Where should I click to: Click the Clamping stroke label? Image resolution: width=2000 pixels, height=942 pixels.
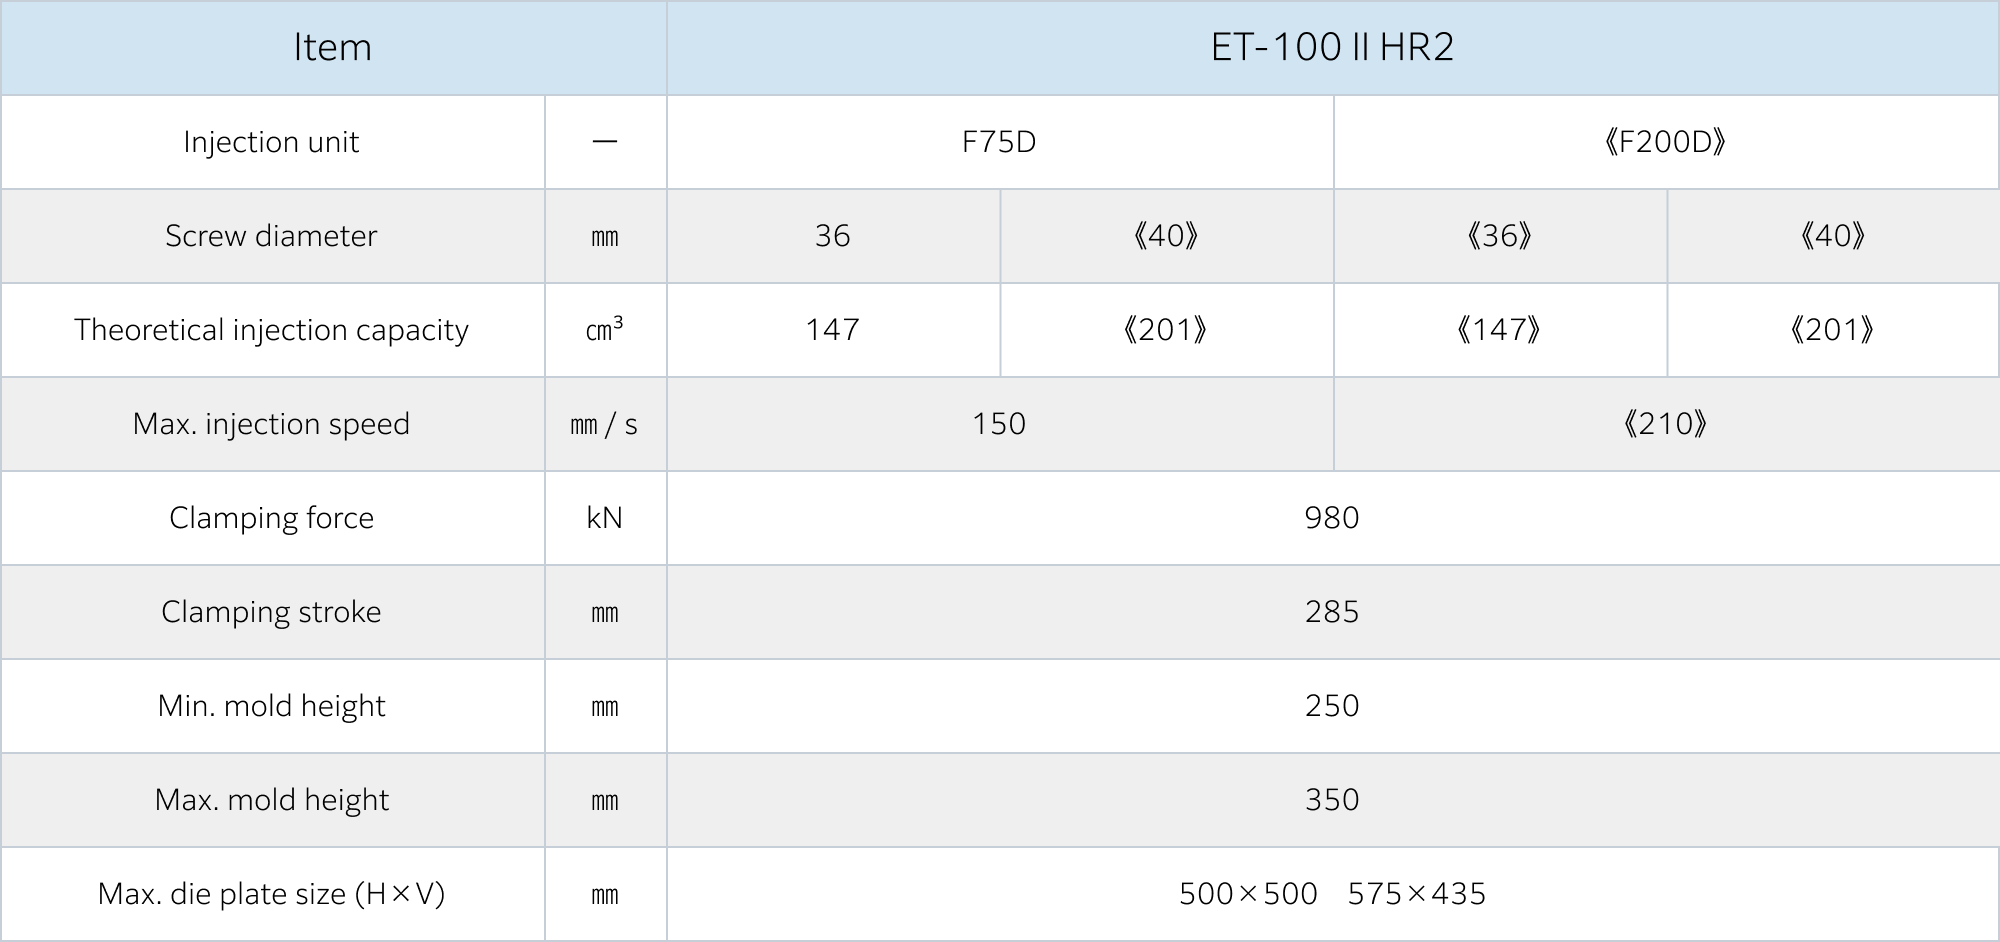coord(271,612)
